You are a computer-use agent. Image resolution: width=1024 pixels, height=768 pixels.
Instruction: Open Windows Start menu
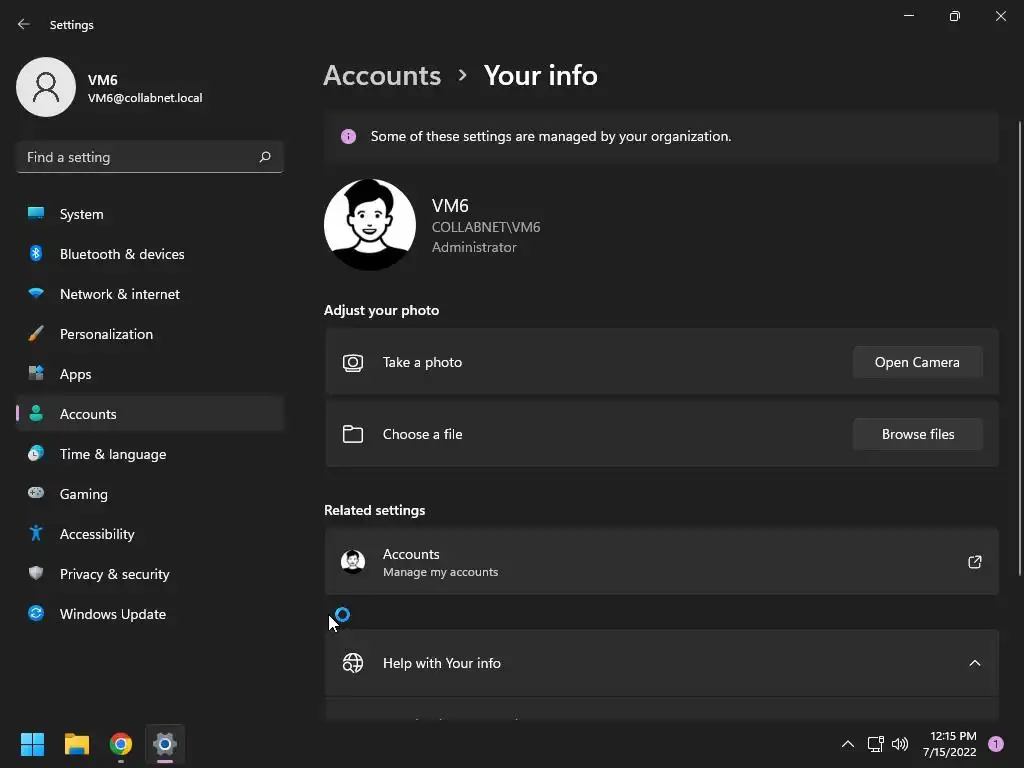click(x=32, y=744)
